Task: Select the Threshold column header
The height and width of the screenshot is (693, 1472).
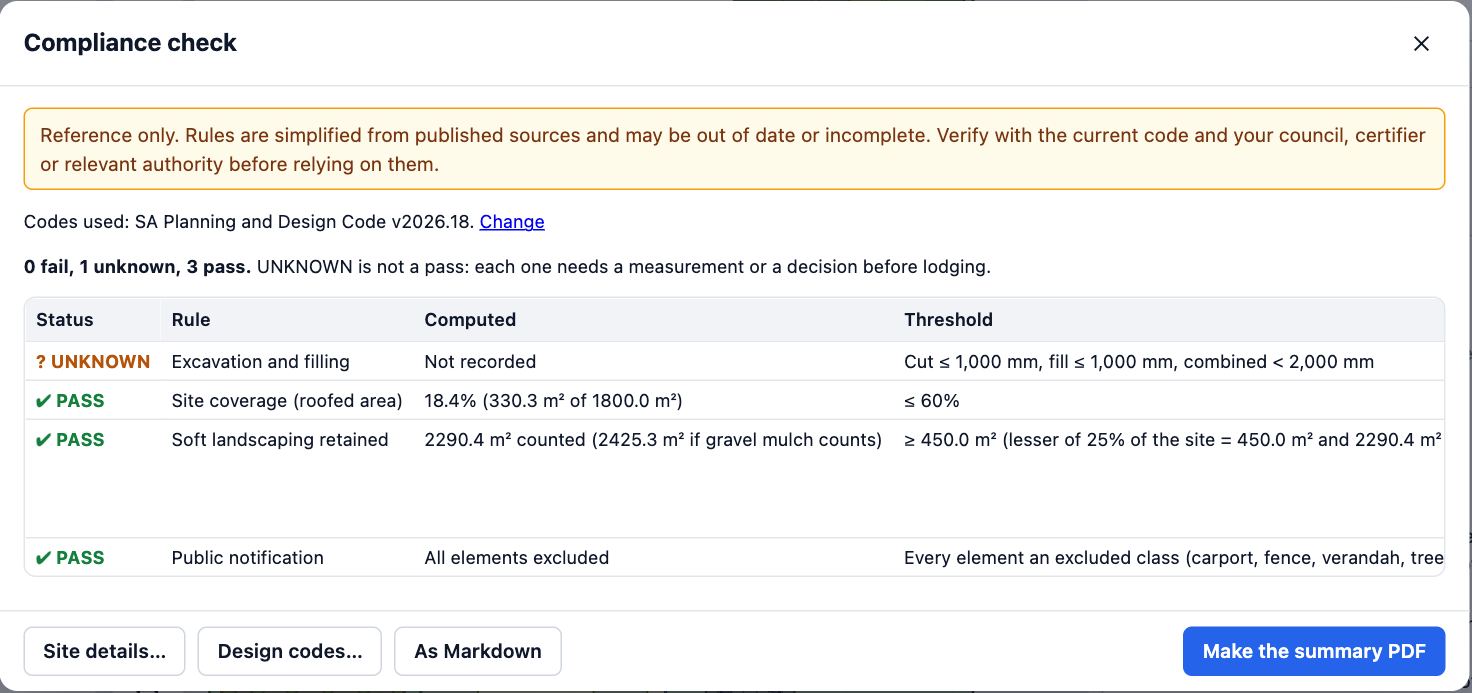Action: (x=948, y=320)
